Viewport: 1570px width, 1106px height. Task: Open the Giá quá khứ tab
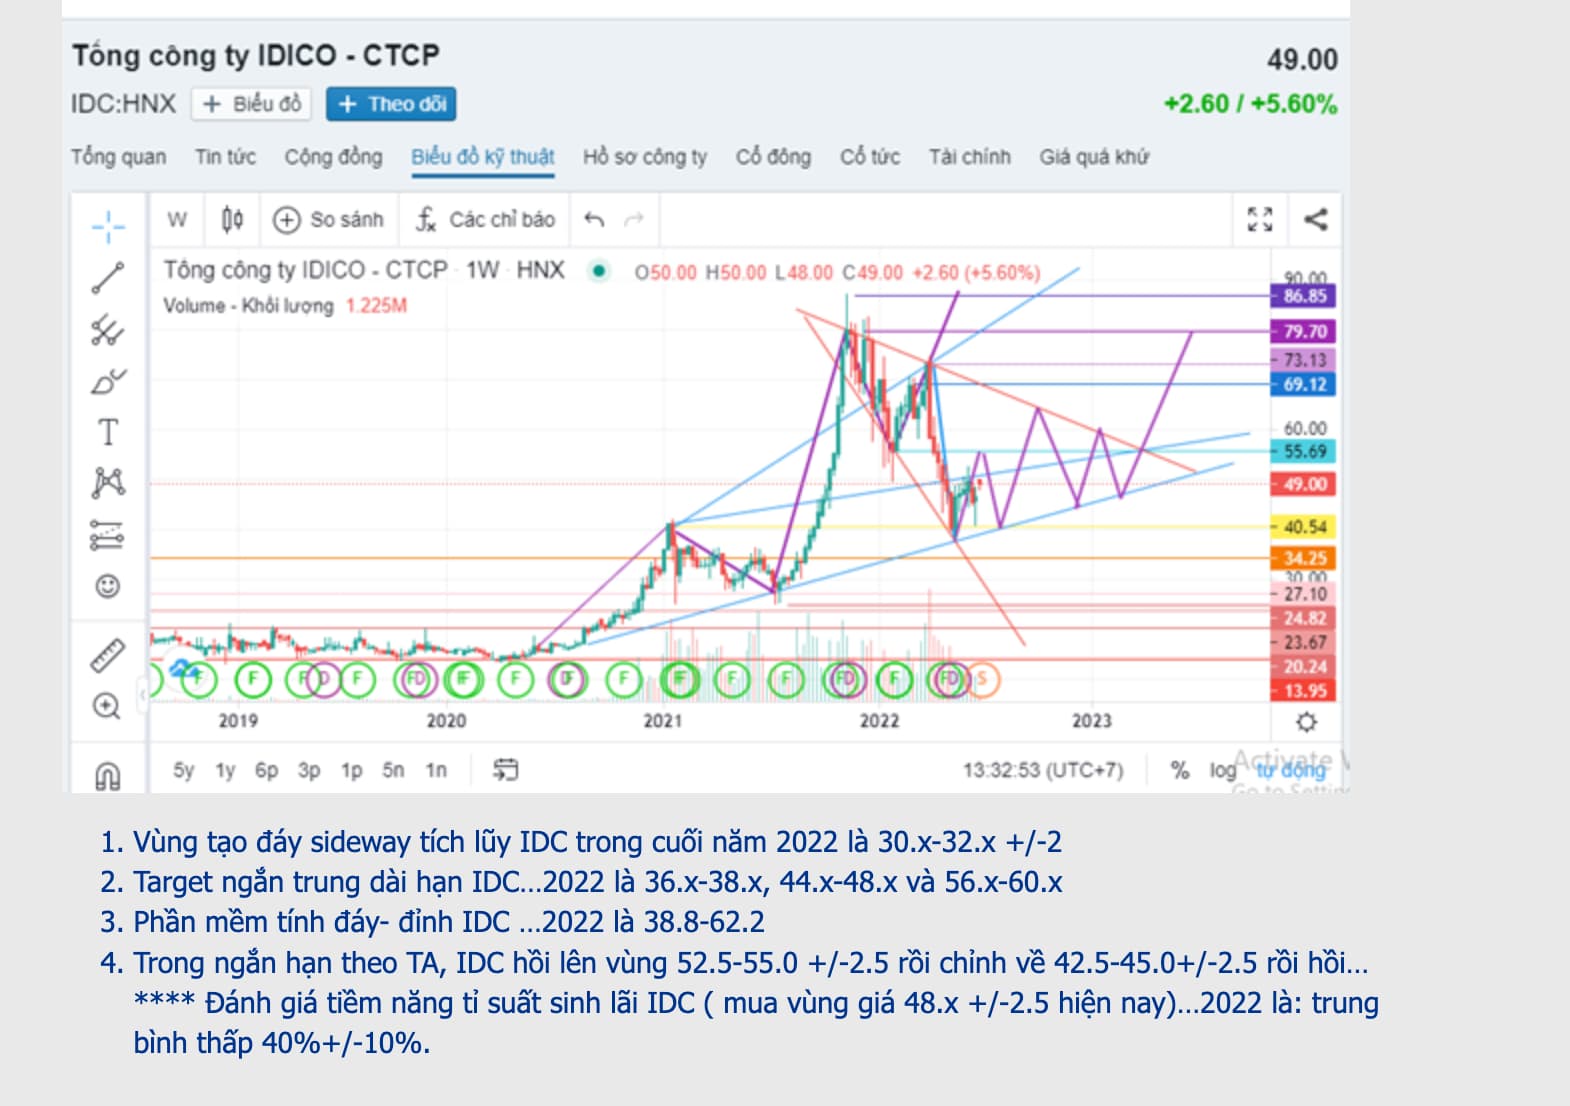1094,157
